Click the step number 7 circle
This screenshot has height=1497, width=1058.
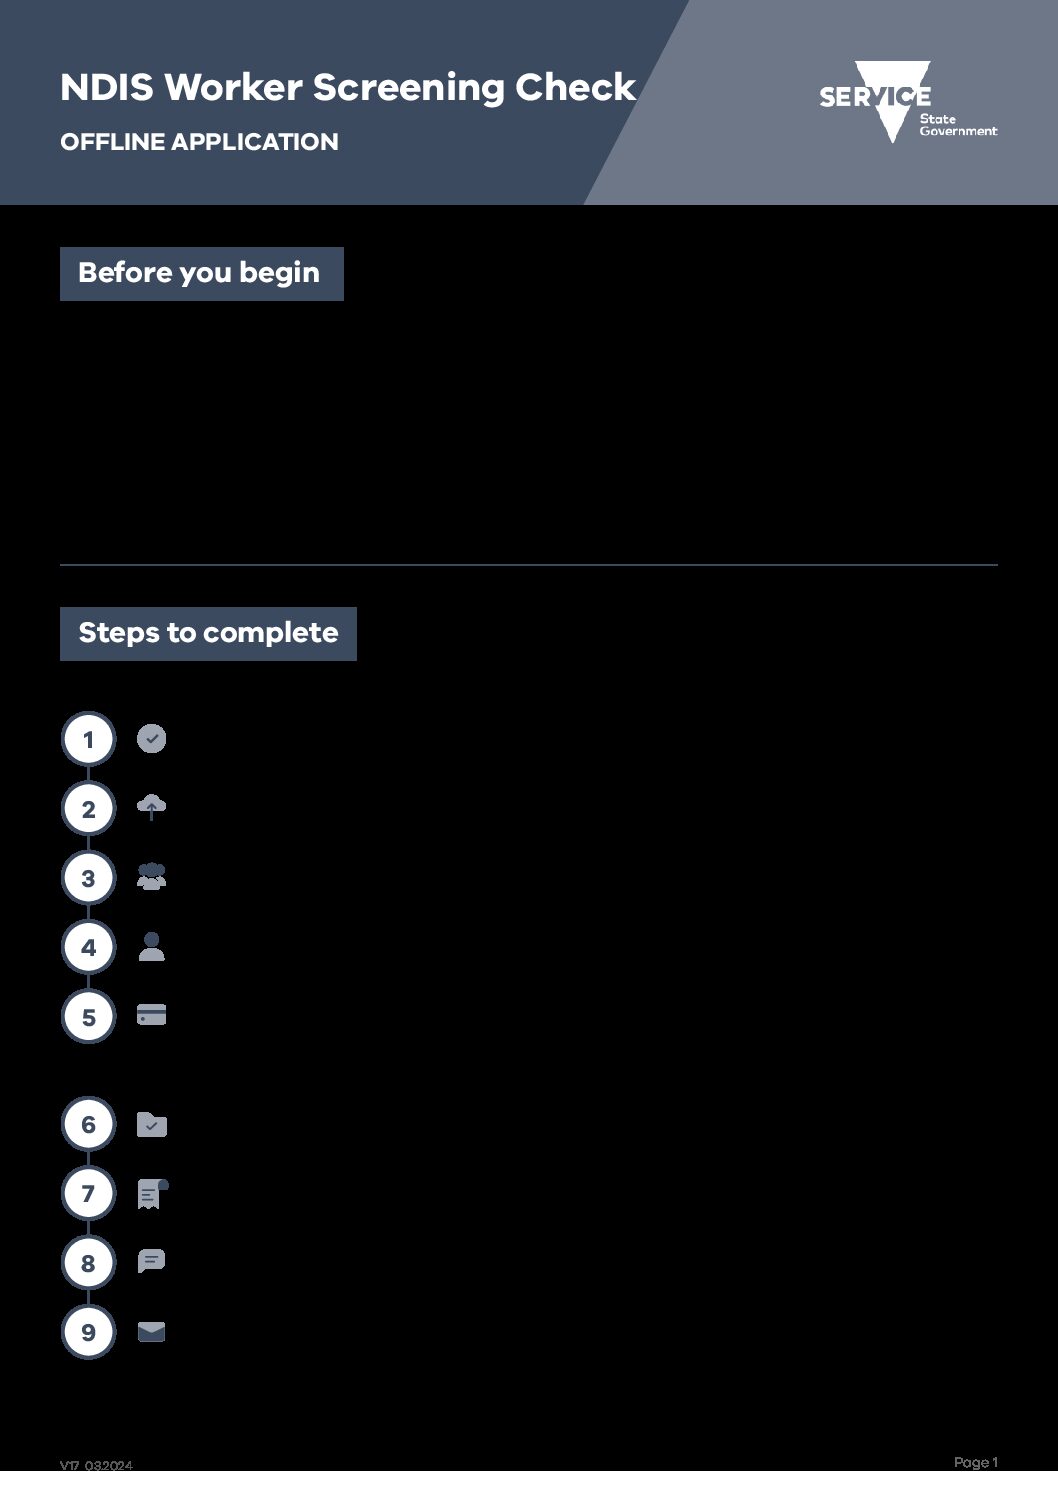click(88, 1194)
